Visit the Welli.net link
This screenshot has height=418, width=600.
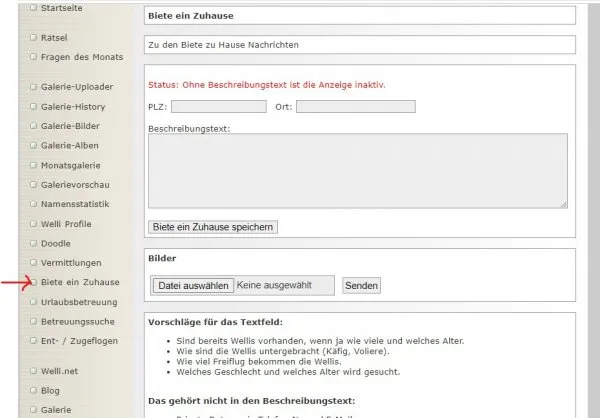click(x=59, y=371)
